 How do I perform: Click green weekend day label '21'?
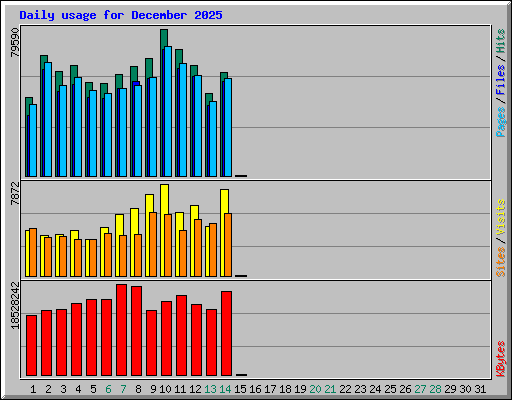click(330, 389)
